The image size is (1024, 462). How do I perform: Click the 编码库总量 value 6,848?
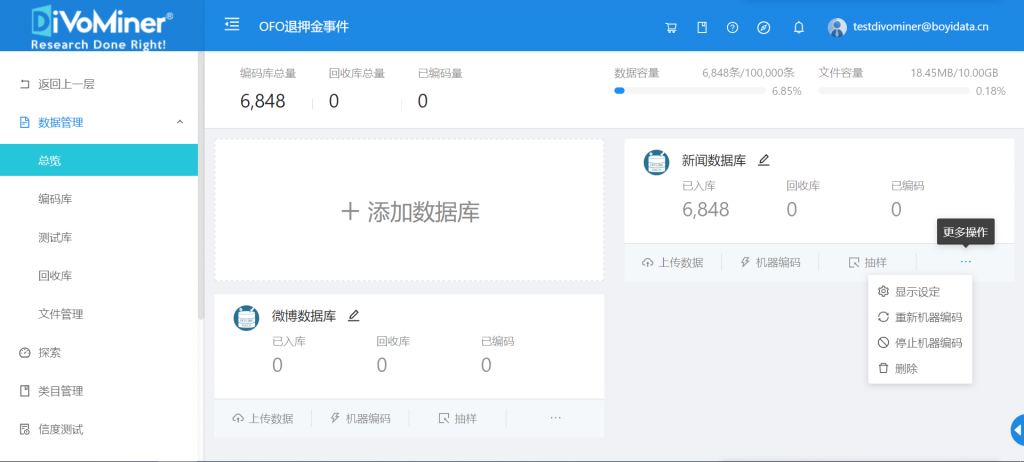coord(263,101)
